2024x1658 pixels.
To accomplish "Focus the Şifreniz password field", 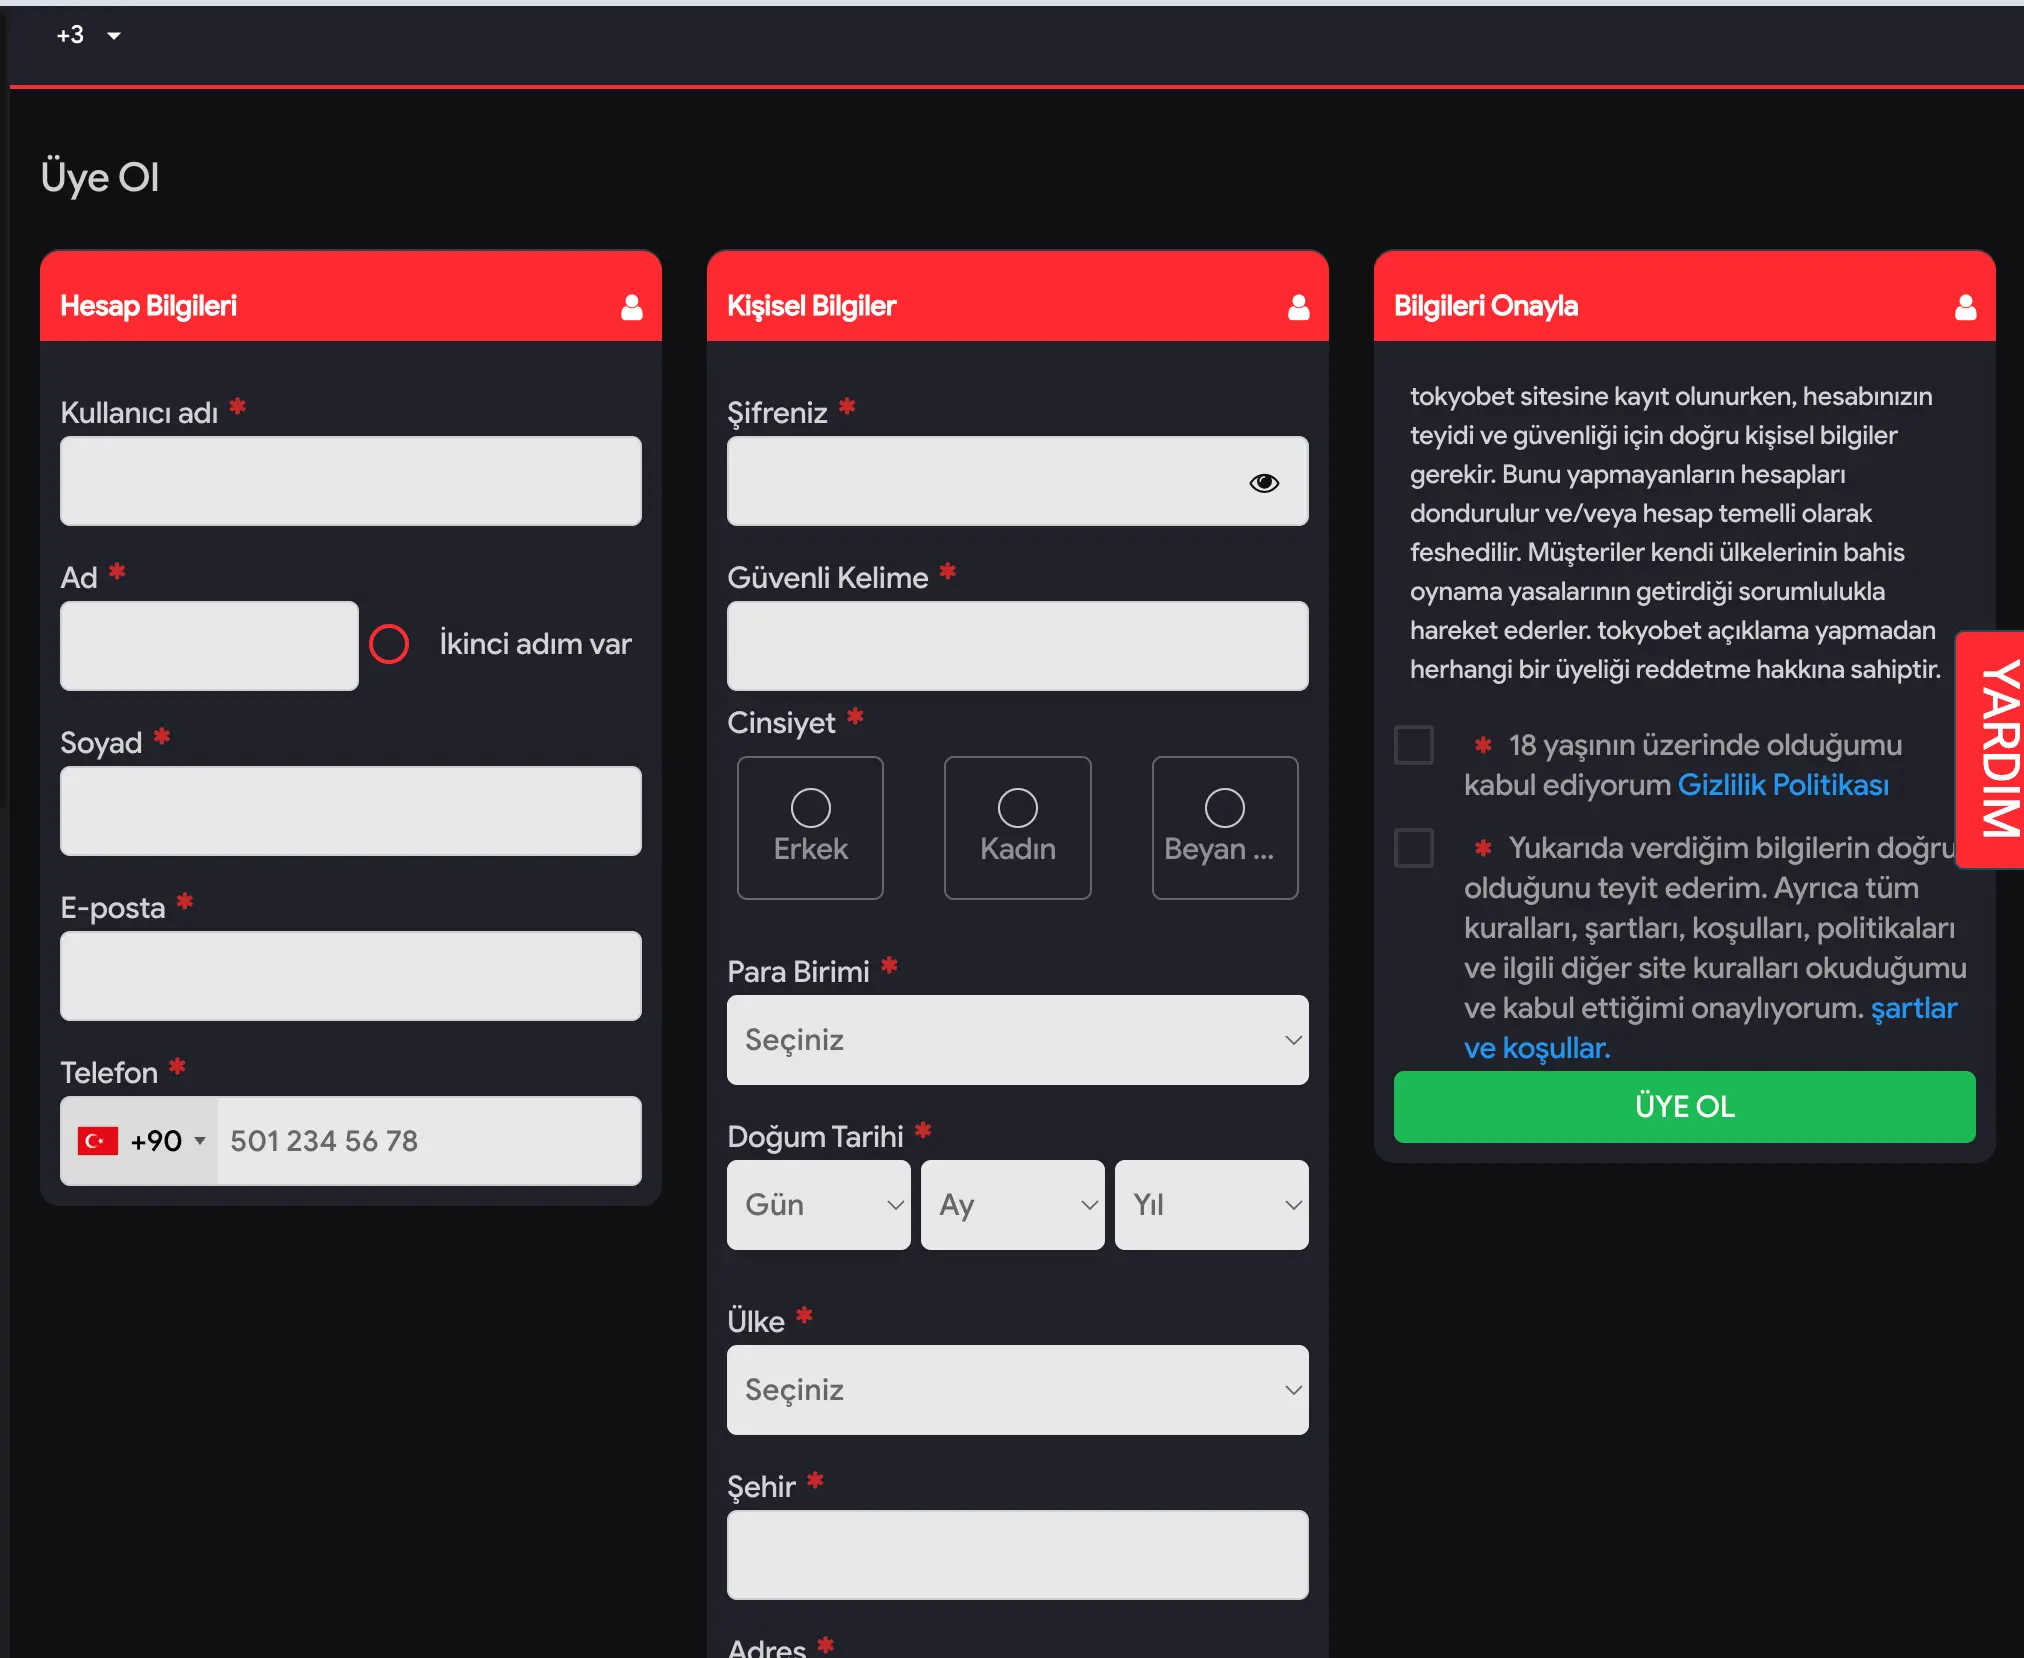I will [x=1017, y=481].
